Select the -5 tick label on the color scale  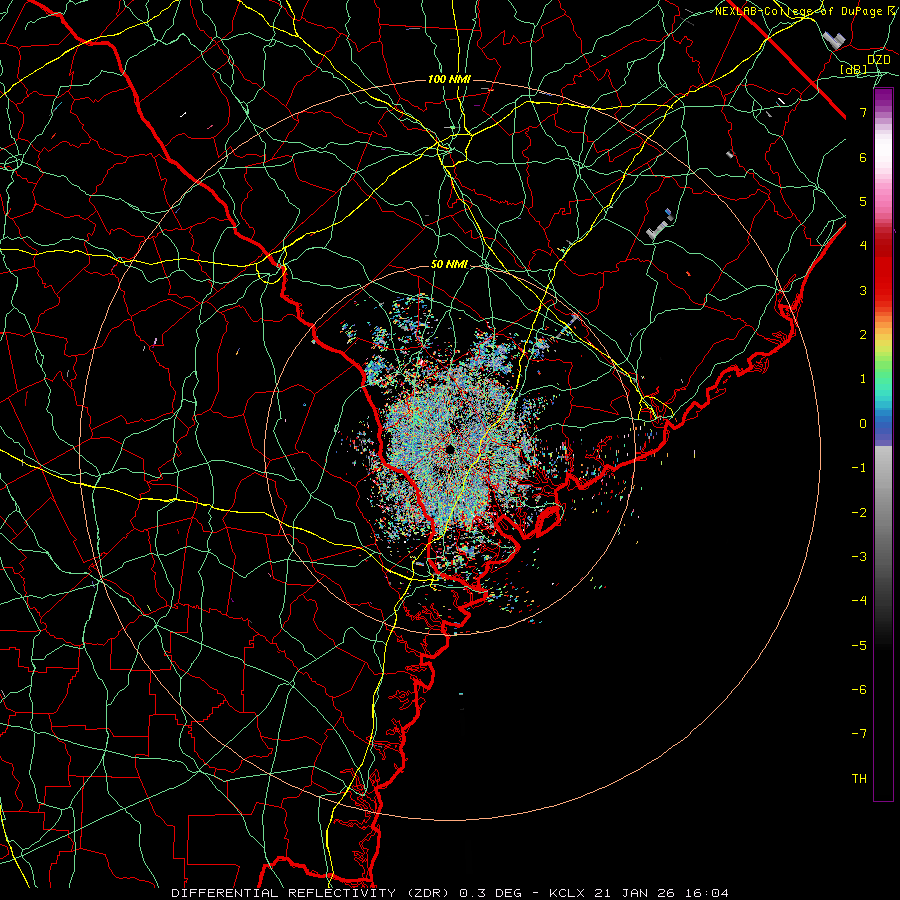(x=859, y=646)
